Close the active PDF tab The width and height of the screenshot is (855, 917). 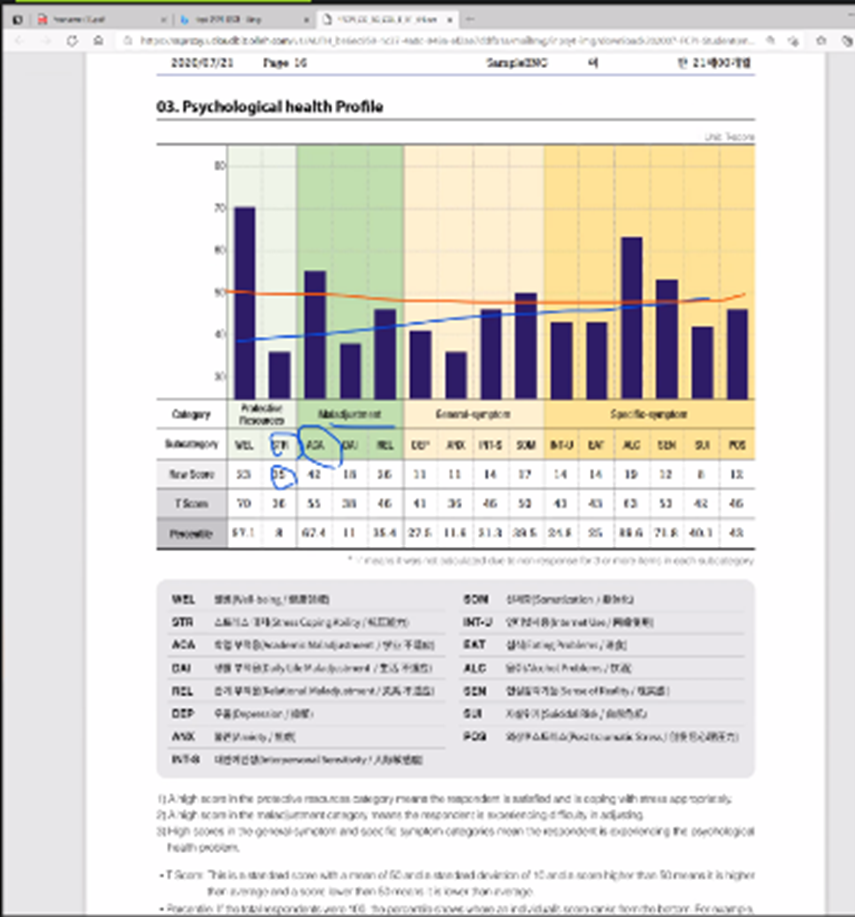pyautogui.click(x=449, y=20)
